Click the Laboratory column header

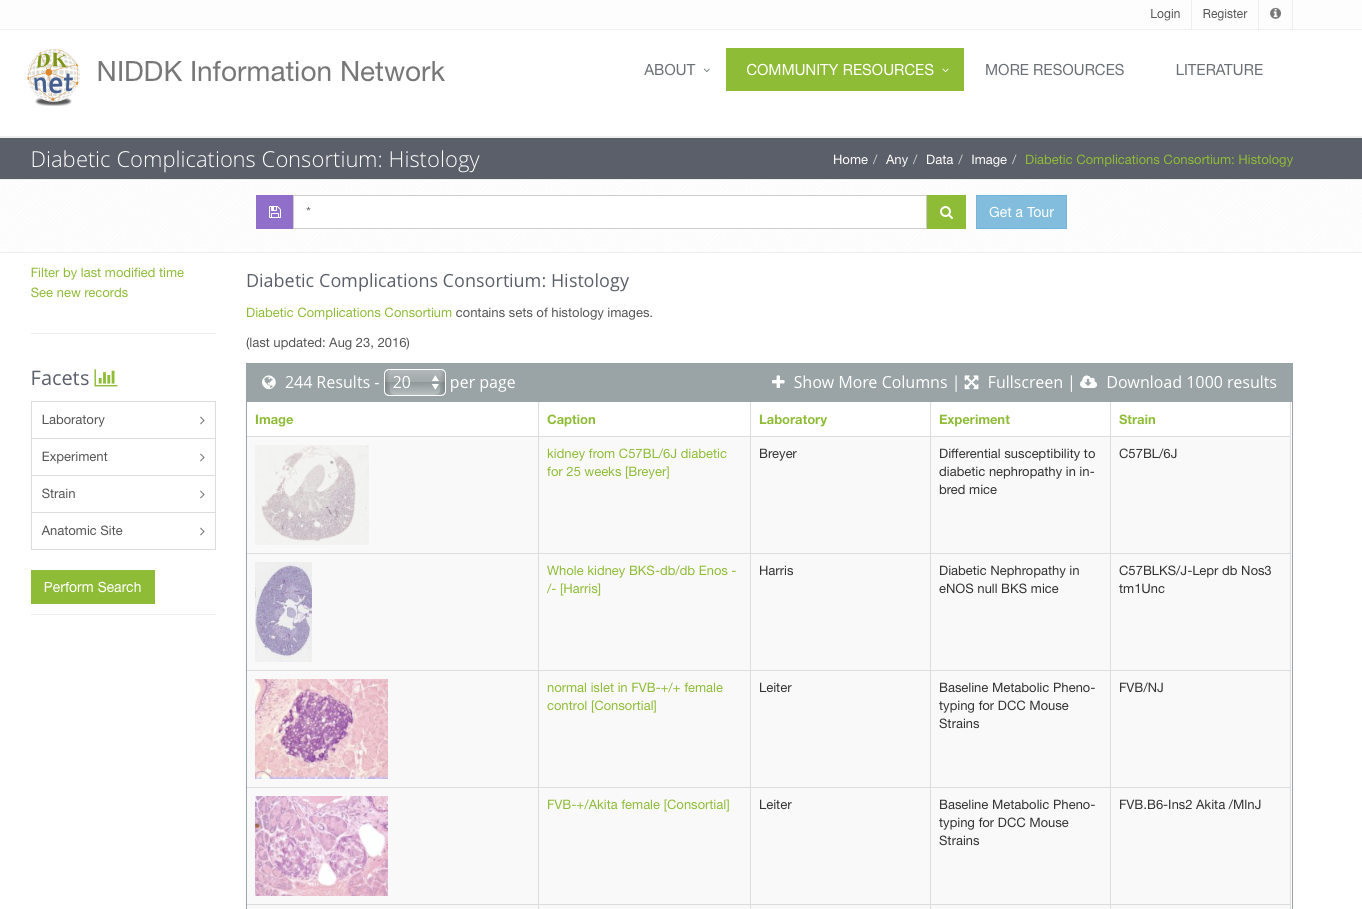tap(793, 420)
